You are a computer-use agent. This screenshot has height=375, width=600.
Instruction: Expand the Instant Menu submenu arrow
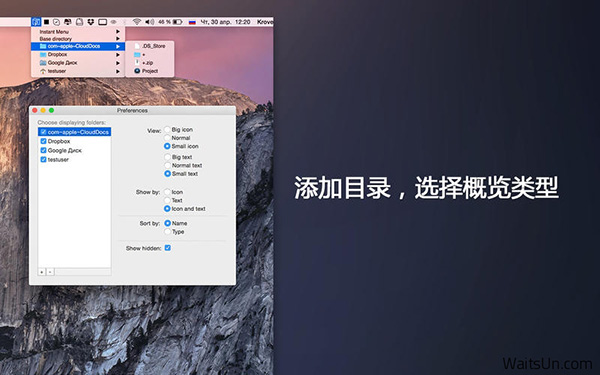click(118, 32)
